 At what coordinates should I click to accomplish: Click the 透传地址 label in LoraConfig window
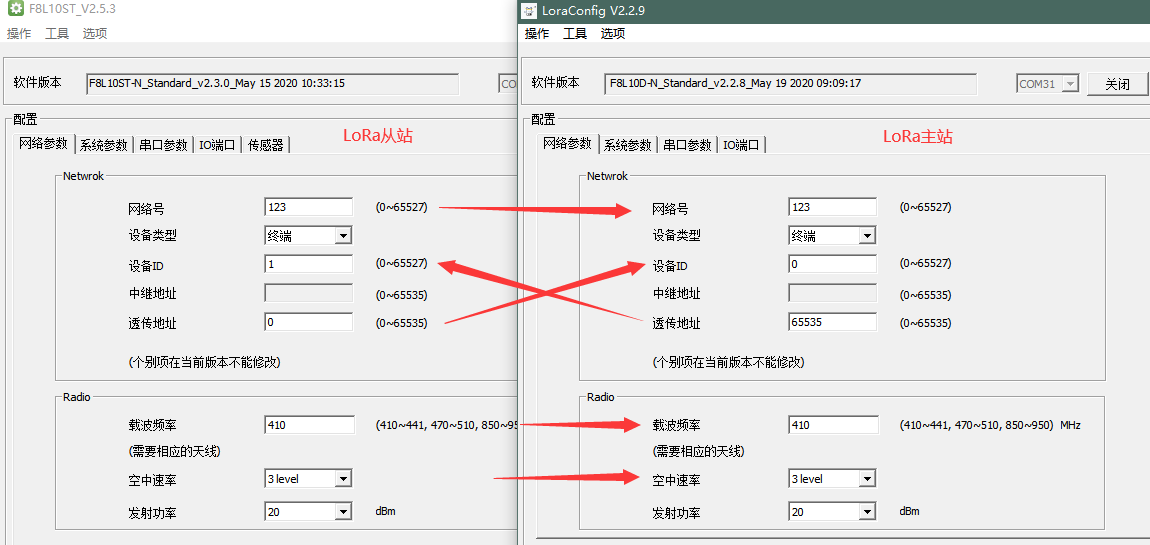676,323
